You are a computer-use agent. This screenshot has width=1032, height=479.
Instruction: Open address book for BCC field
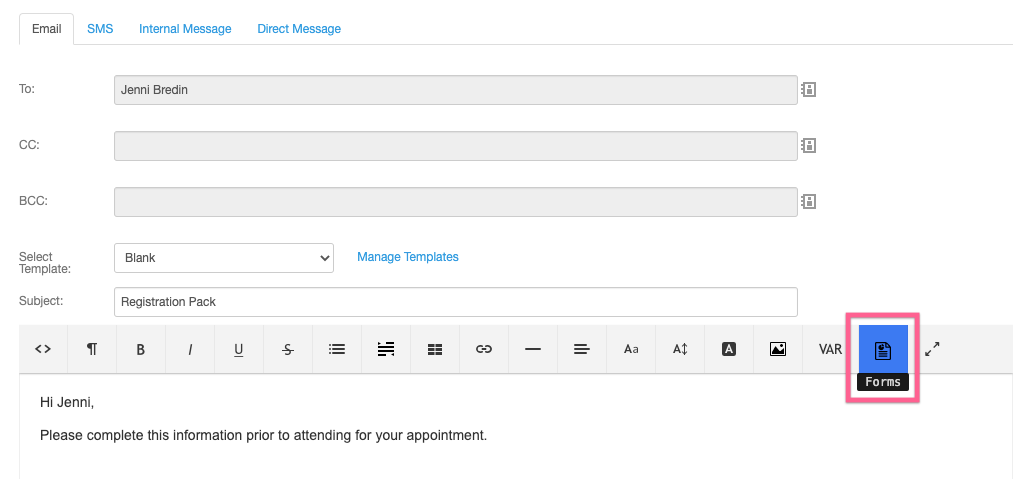pyautogui.click(x=809, y=202)
